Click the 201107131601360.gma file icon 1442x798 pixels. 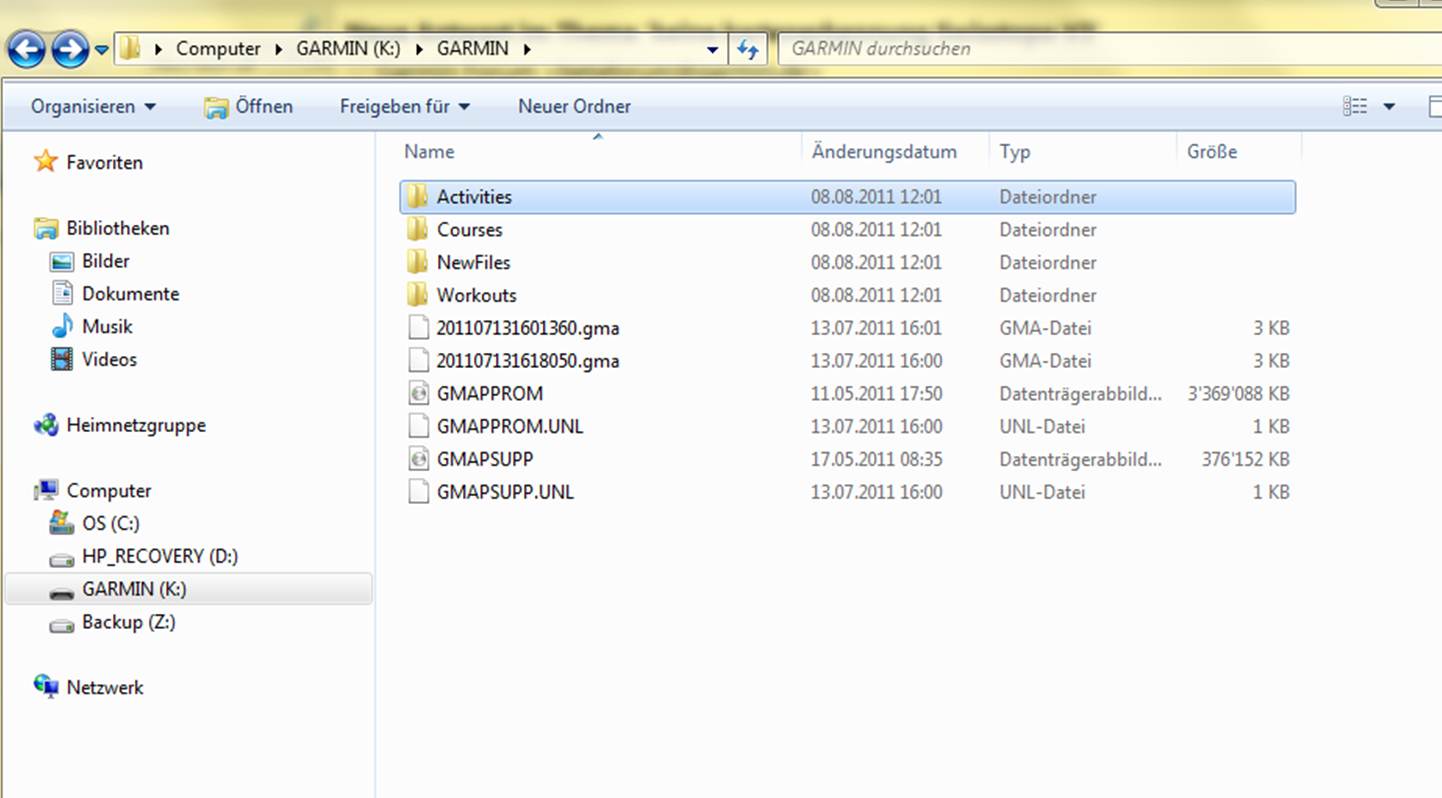[418, 328]
